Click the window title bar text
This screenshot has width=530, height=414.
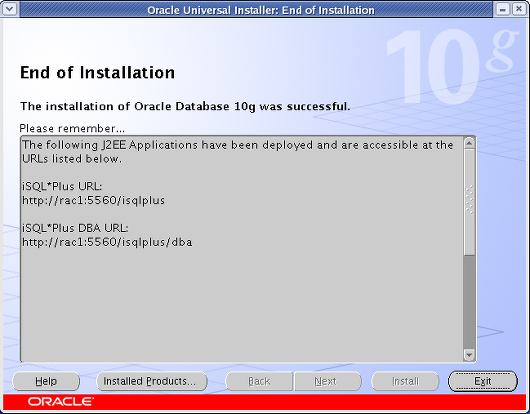(x=261, y=10)
